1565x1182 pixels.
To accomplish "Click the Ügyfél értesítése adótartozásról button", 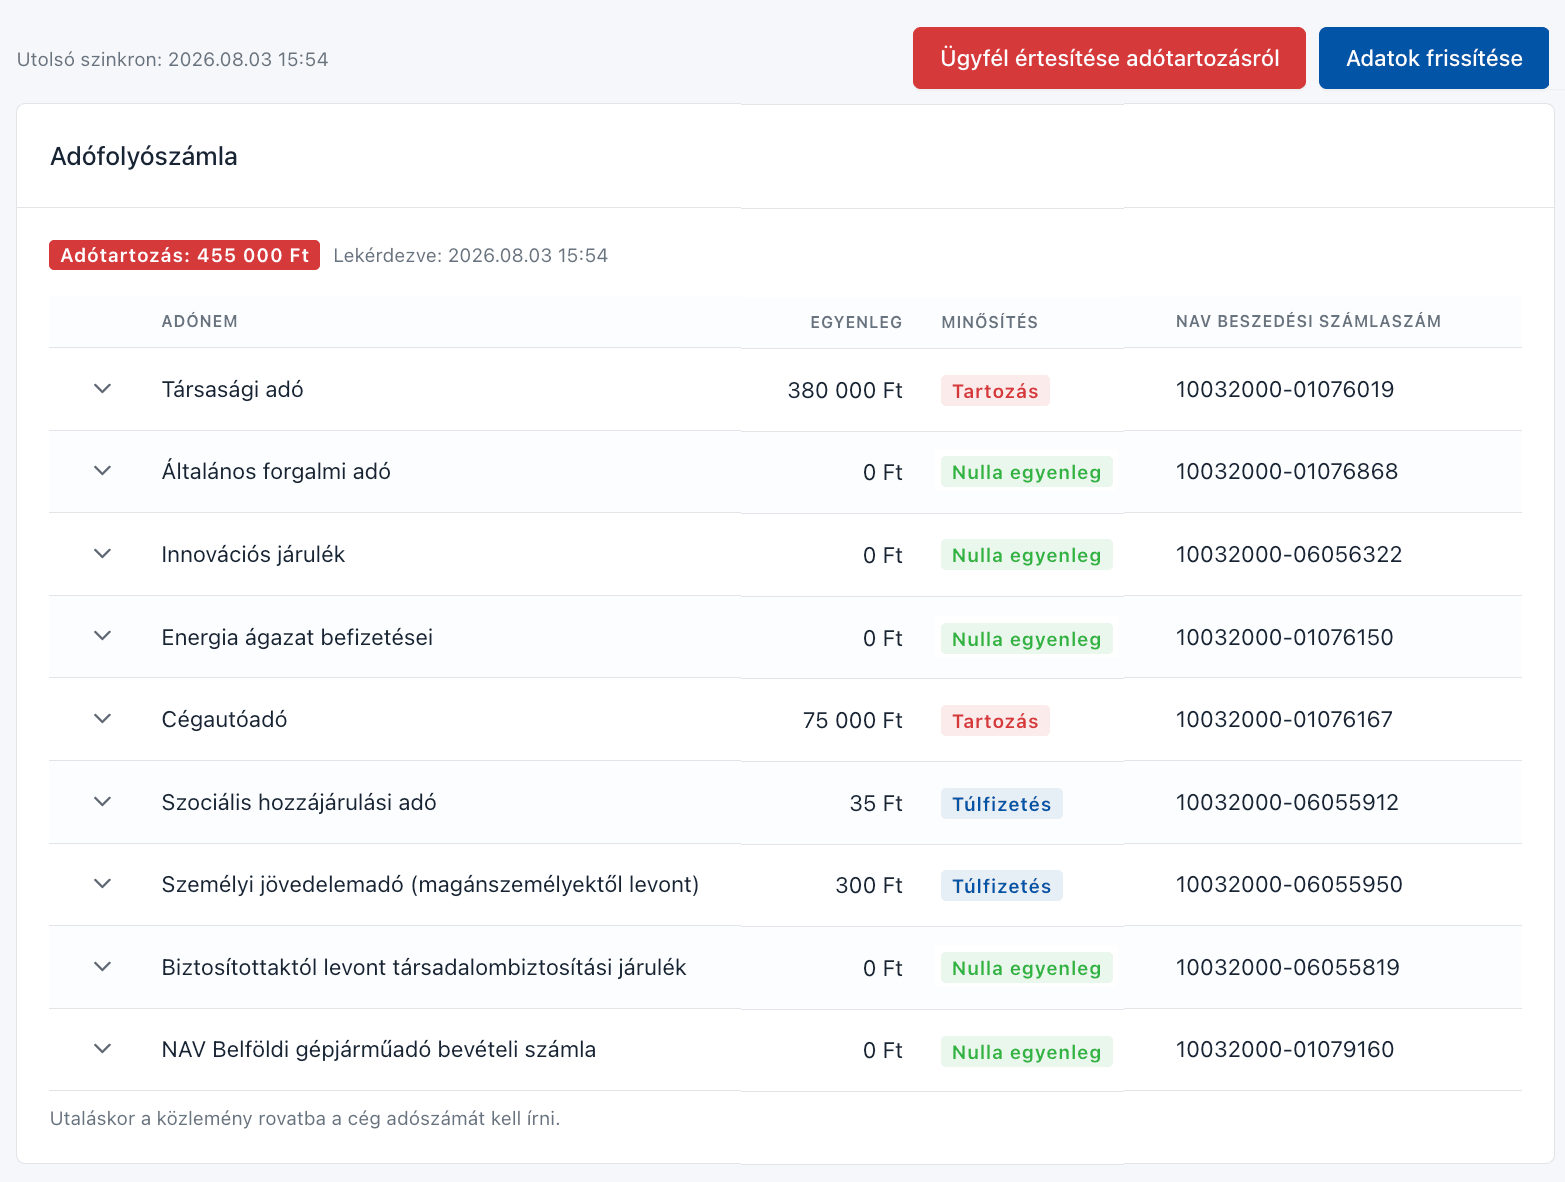I will tap(1109, 58).
